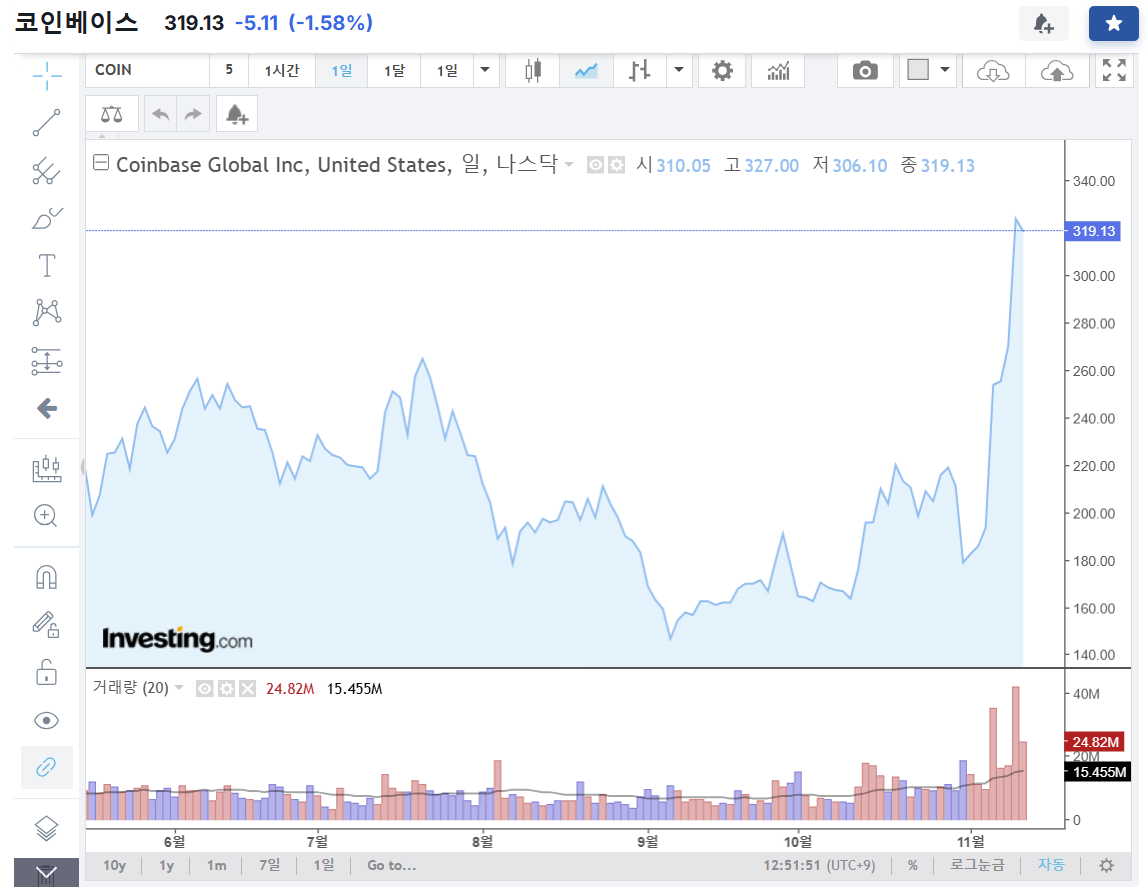Click the COIN symbol input field
This screenshot has width=1148, height=887.
[147, 70]
